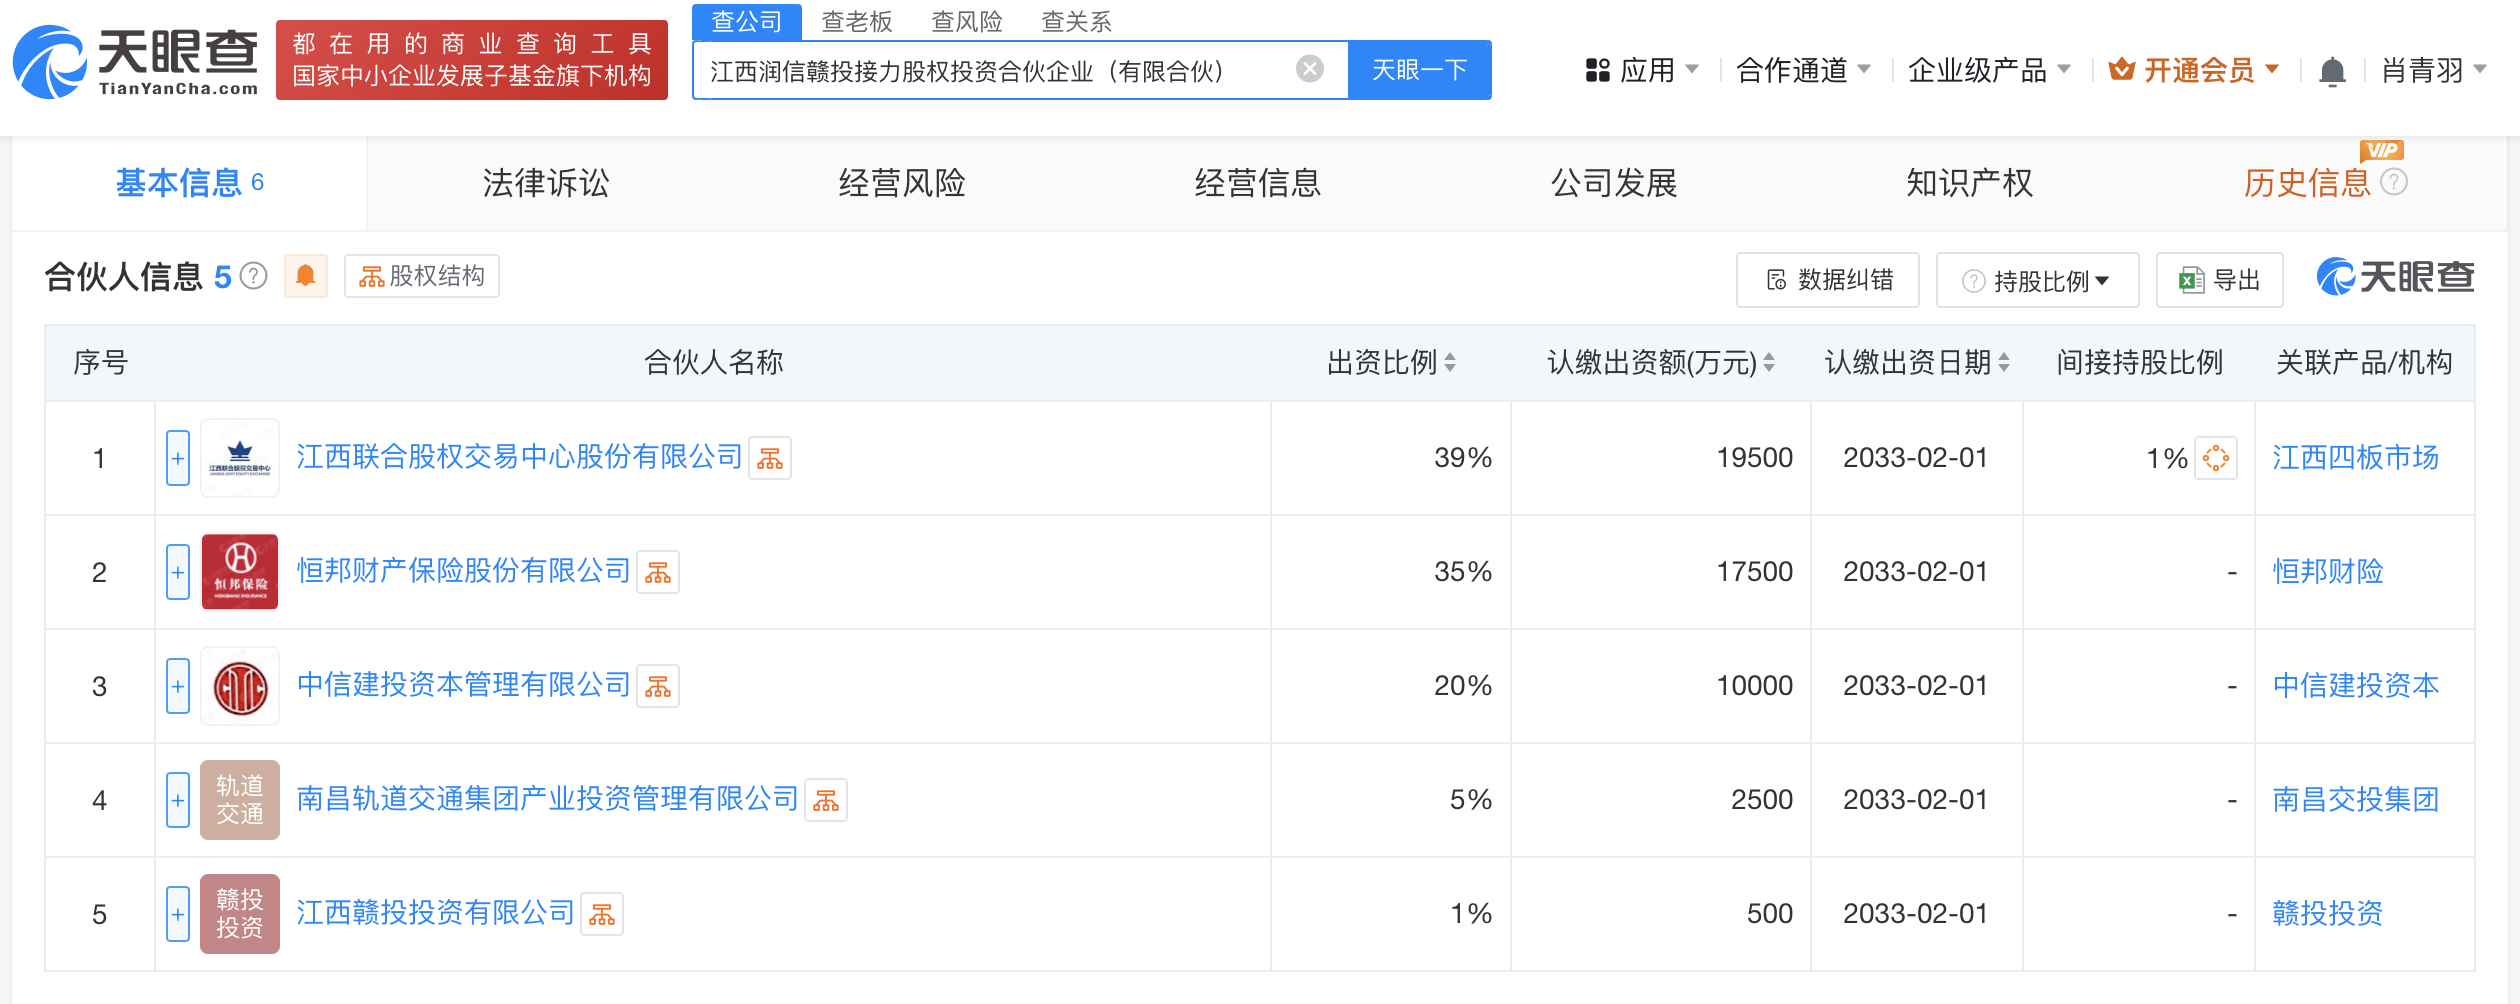Open the 肖青羽 user account menu
Viewport: 2520px width, 1004px height.
pyautogui.click(x=2434, y=70)
